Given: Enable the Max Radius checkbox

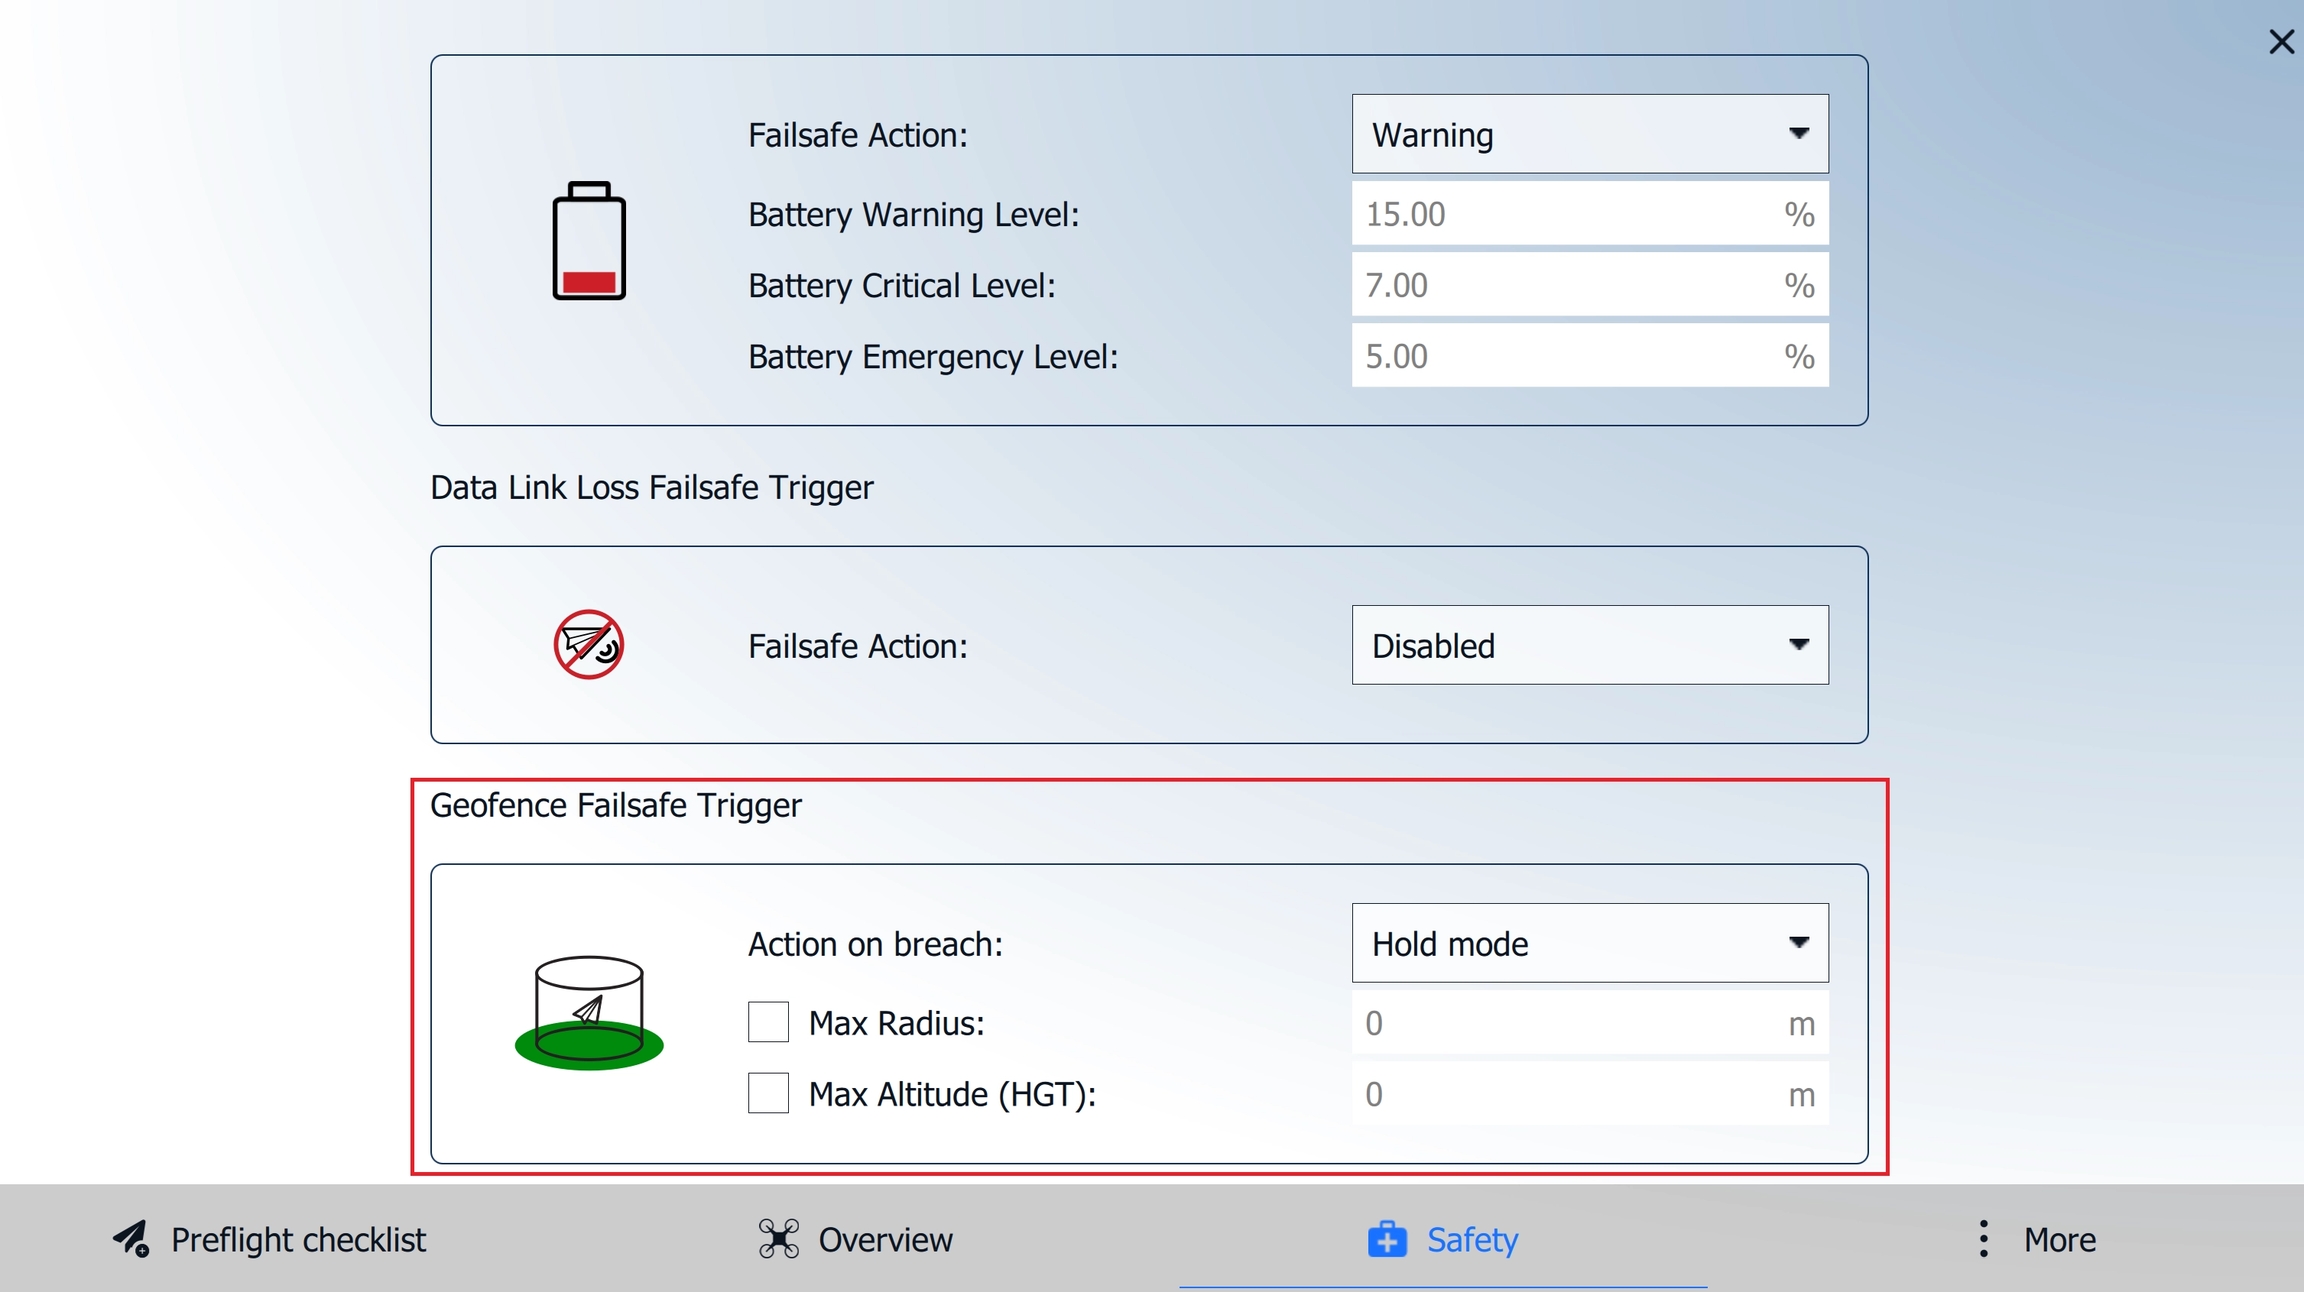Looking at the screenshot, I should 768,1023.
